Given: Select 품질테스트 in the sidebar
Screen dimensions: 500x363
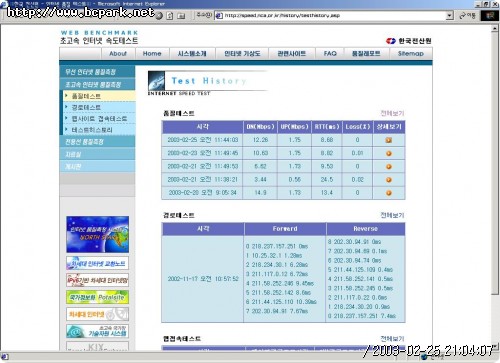Looking at the screenshot, I should pos(99,96).
